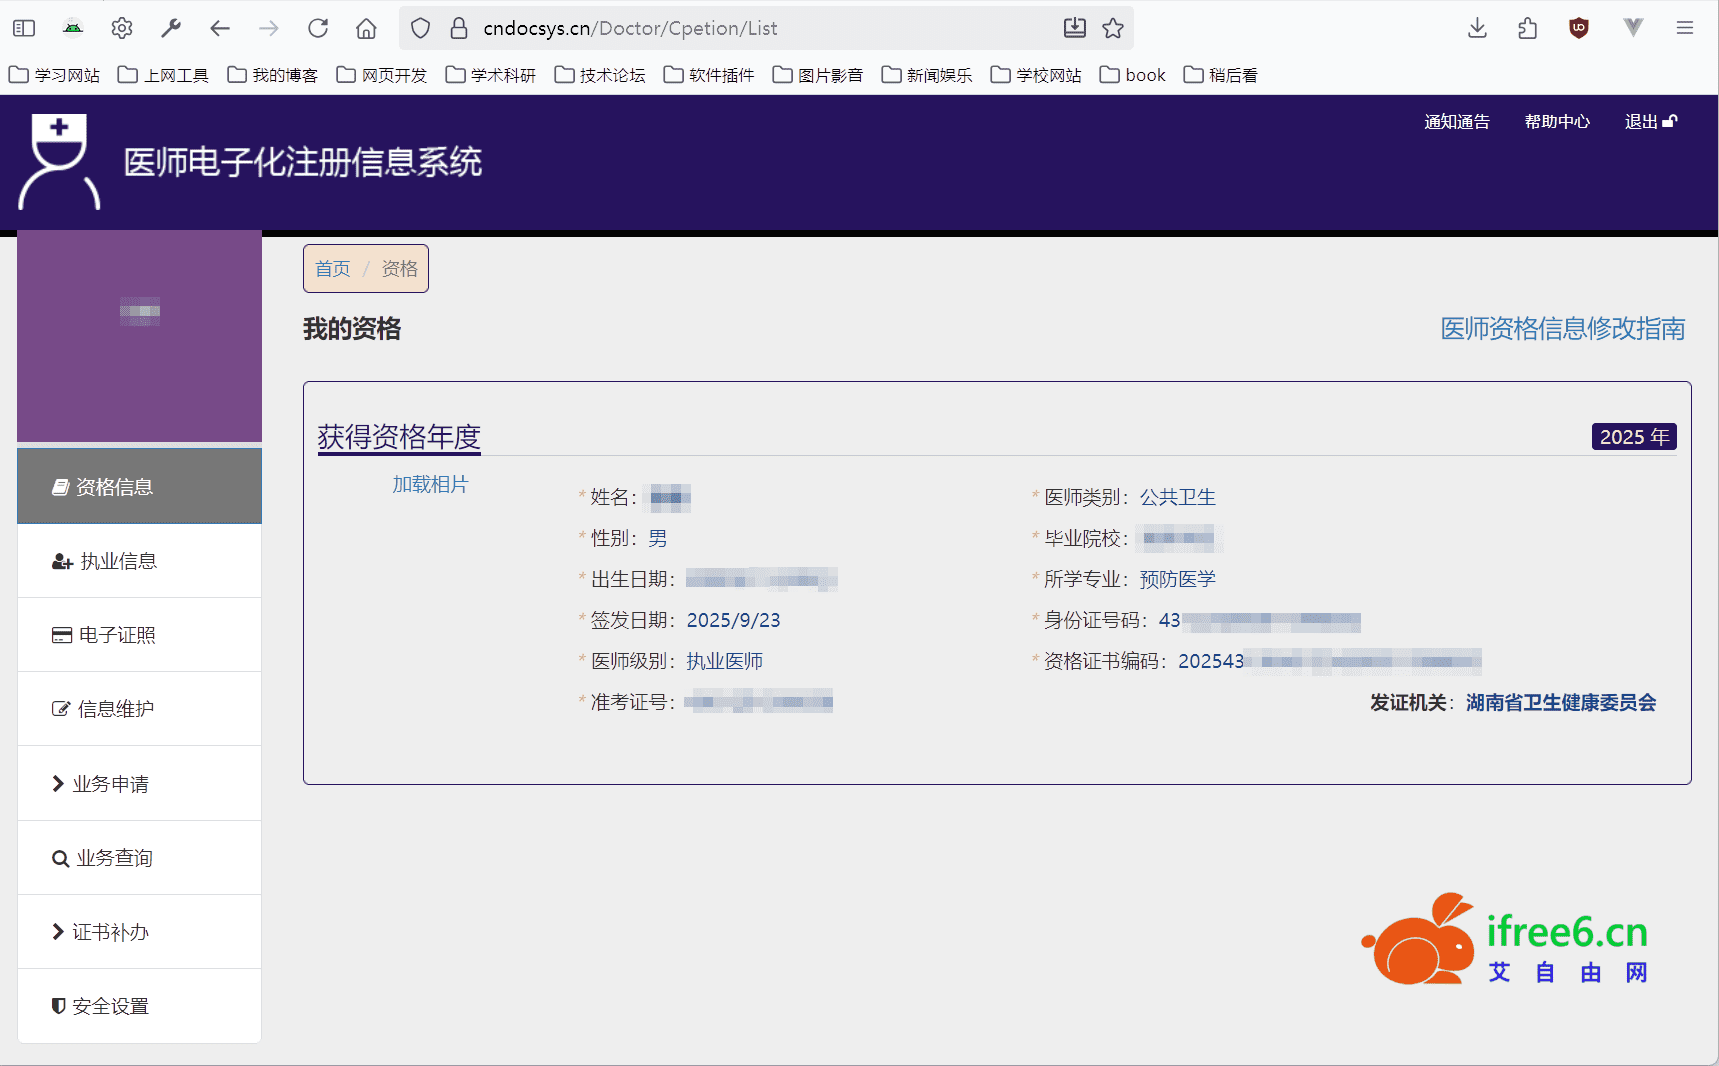
Task: Expand the 证书补办 sidebar section
Action: click(110, 932)
